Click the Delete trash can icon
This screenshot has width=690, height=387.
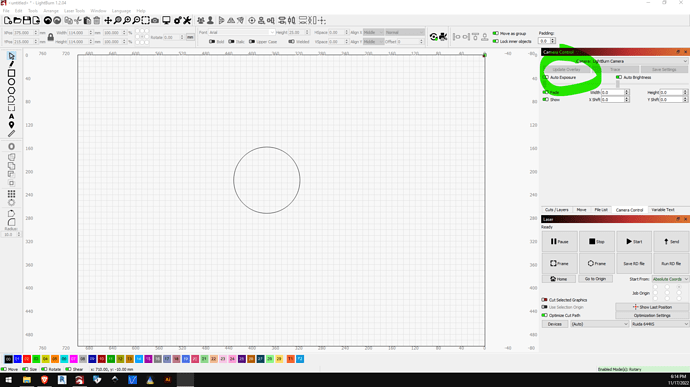coord(97,21)
